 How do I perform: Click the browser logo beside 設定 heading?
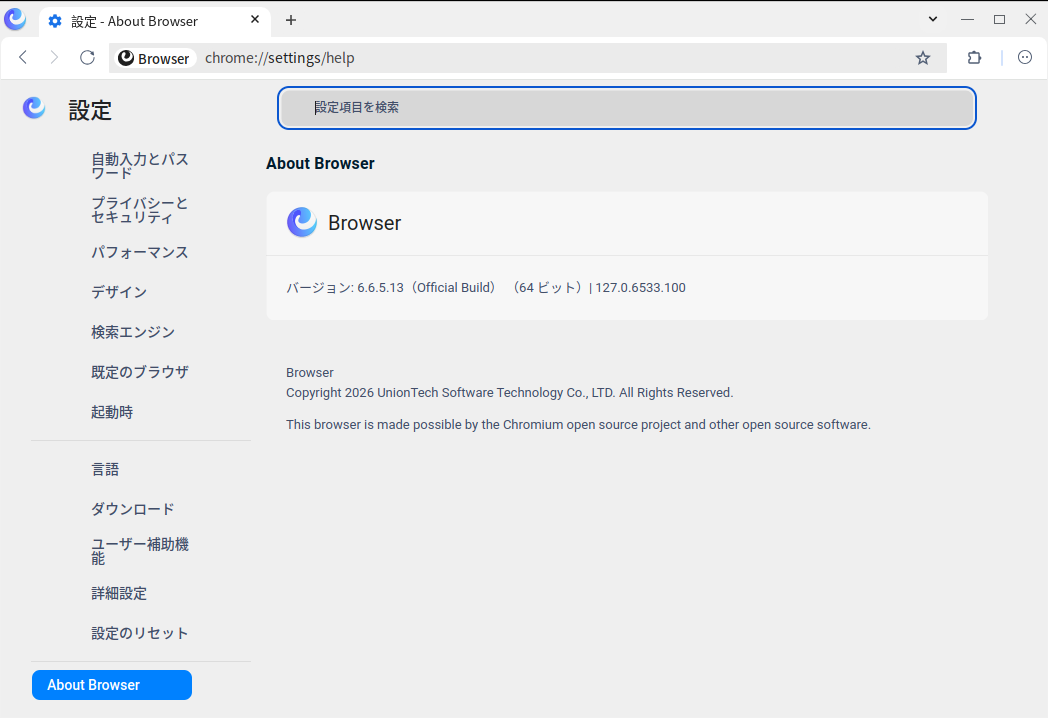coord(34,108)
